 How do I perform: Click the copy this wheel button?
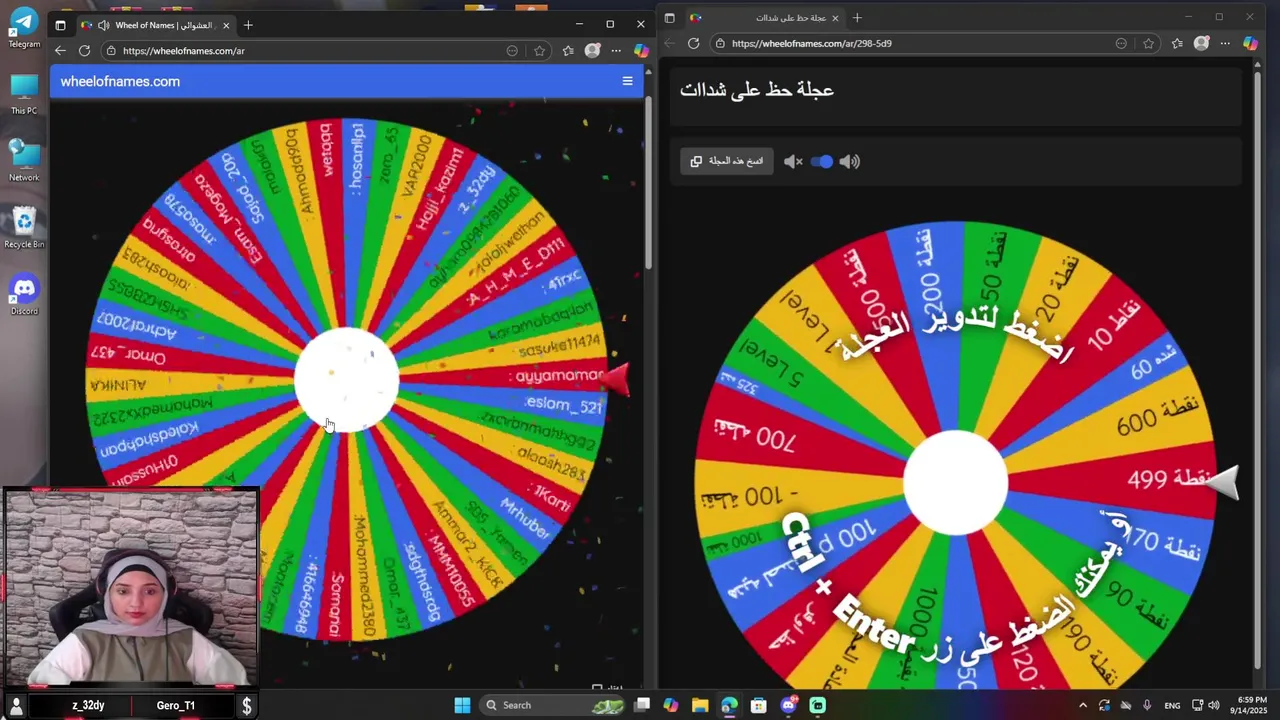[727, 161]
